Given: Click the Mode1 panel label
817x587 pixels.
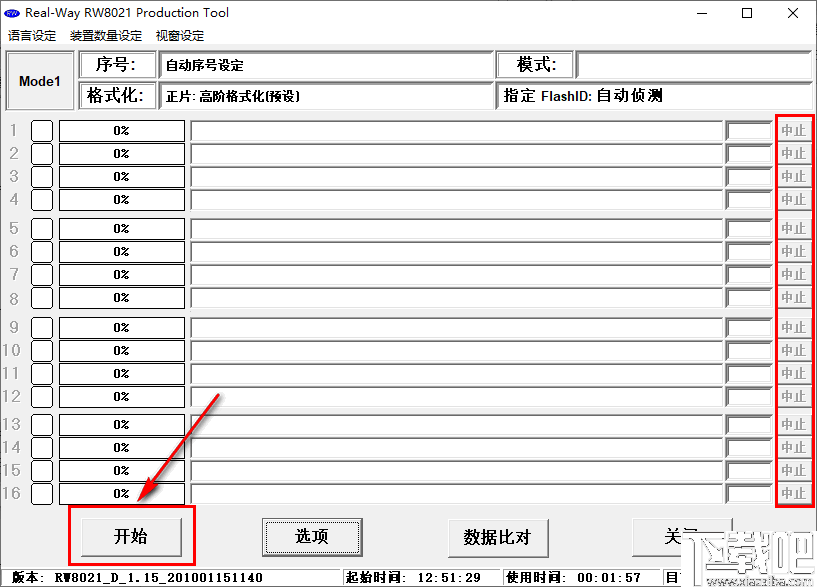Looking at the screenshot, I should coord(39,80).
